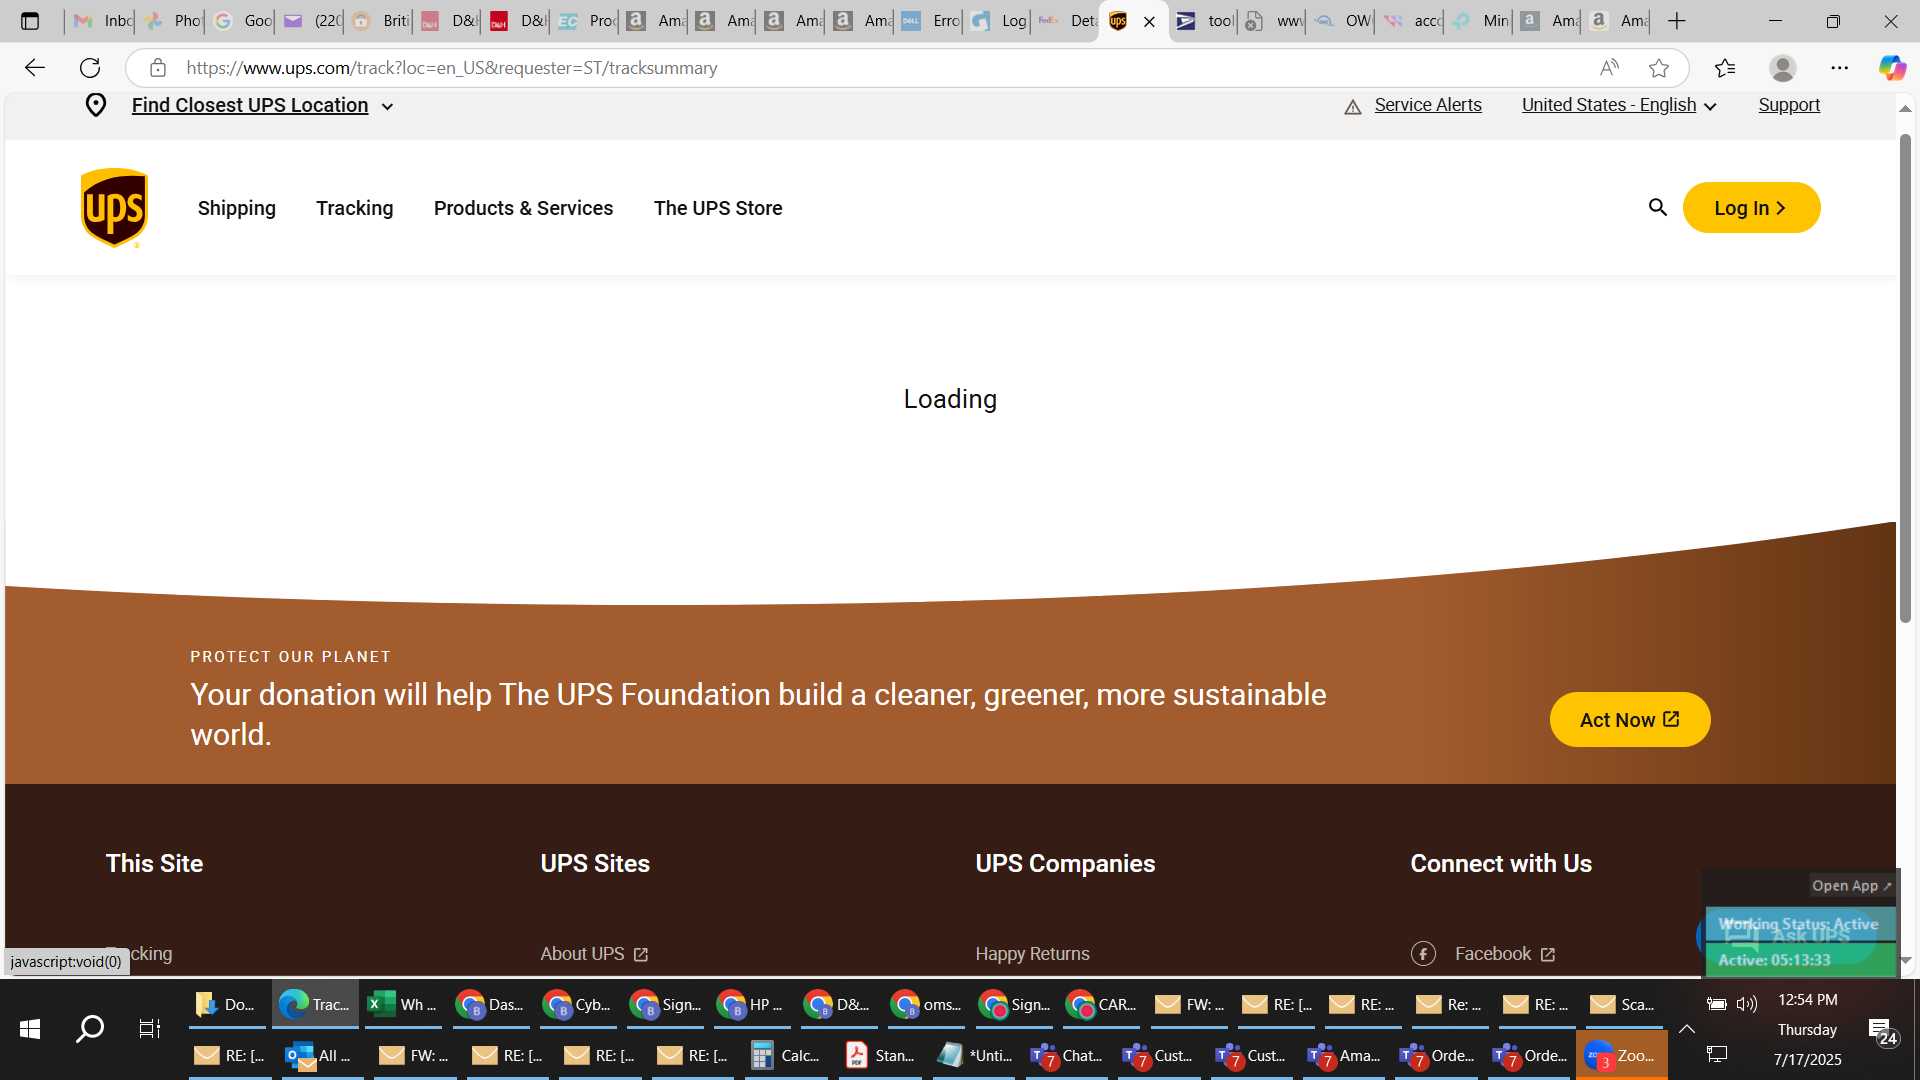Open Windows taskbar search

coord(90,1028)
